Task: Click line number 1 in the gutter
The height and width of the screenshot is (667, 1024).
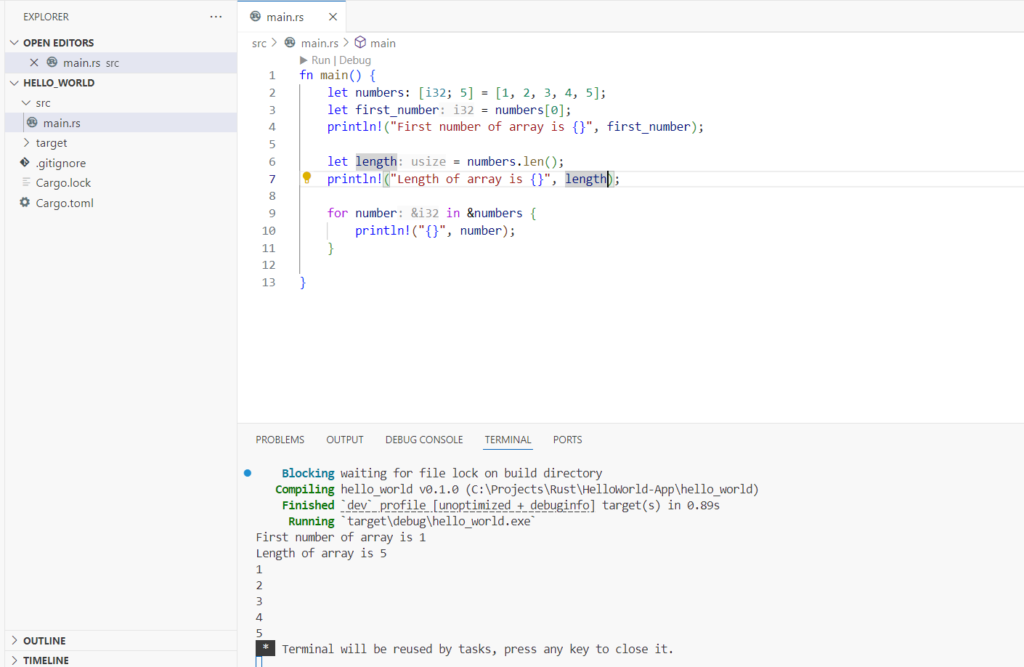Action: click(x=272, y=75)
